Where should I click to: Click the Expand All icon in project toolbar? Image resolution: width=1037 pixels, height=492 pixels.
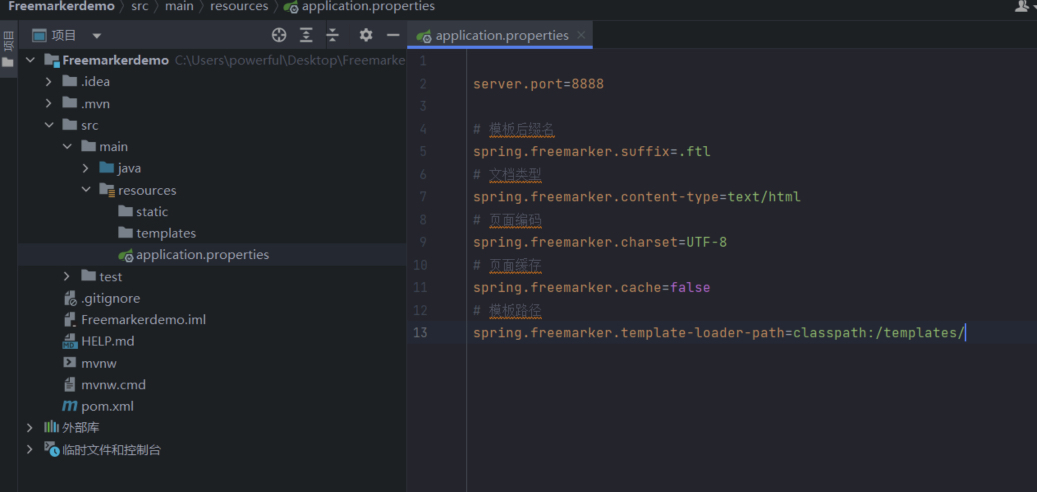(x=306, y=35)
